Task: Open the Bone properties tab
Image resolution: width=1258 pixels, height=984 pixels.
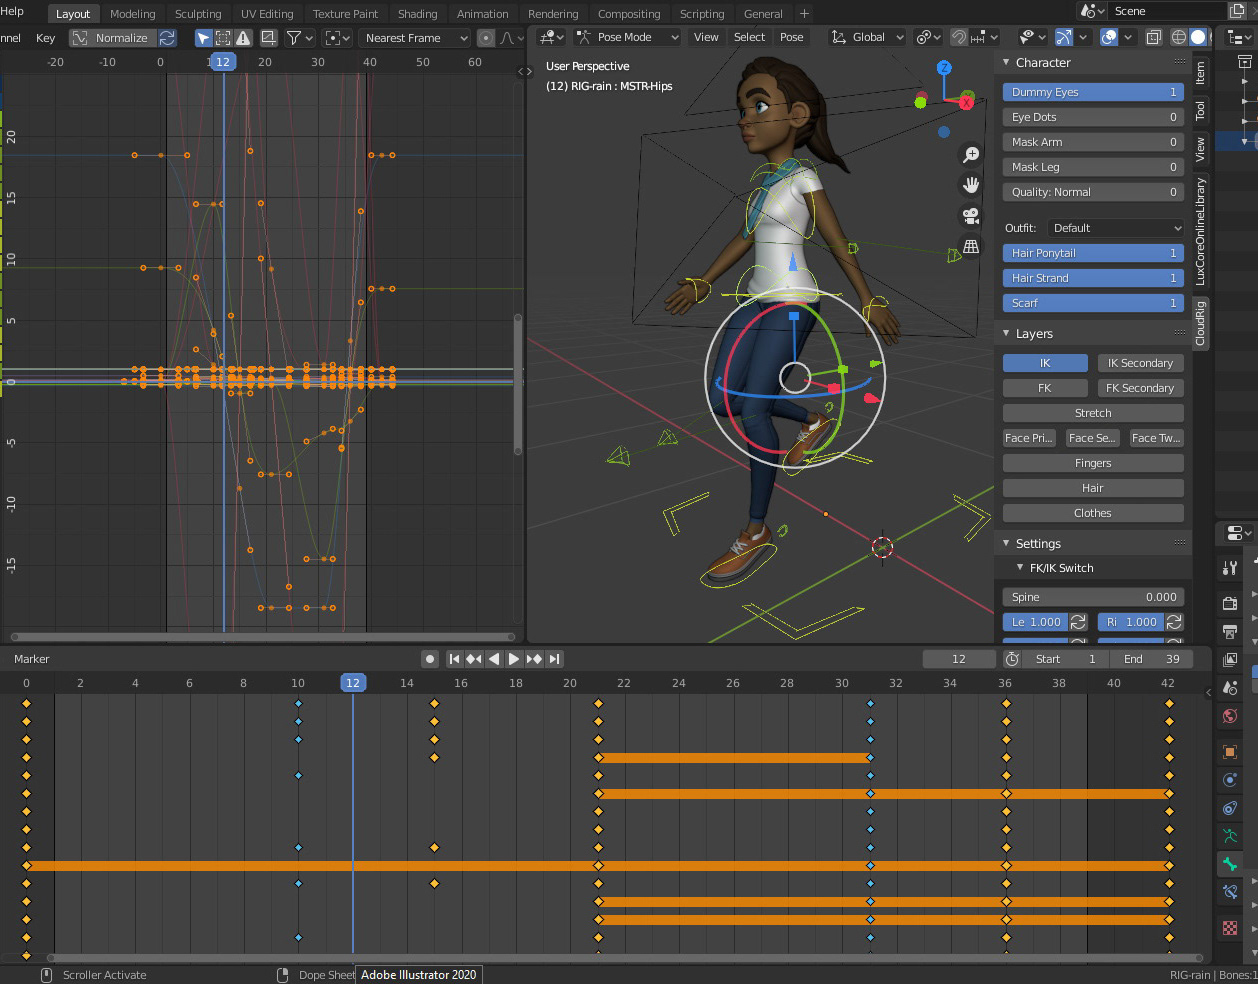Action: coord(1230,863)
